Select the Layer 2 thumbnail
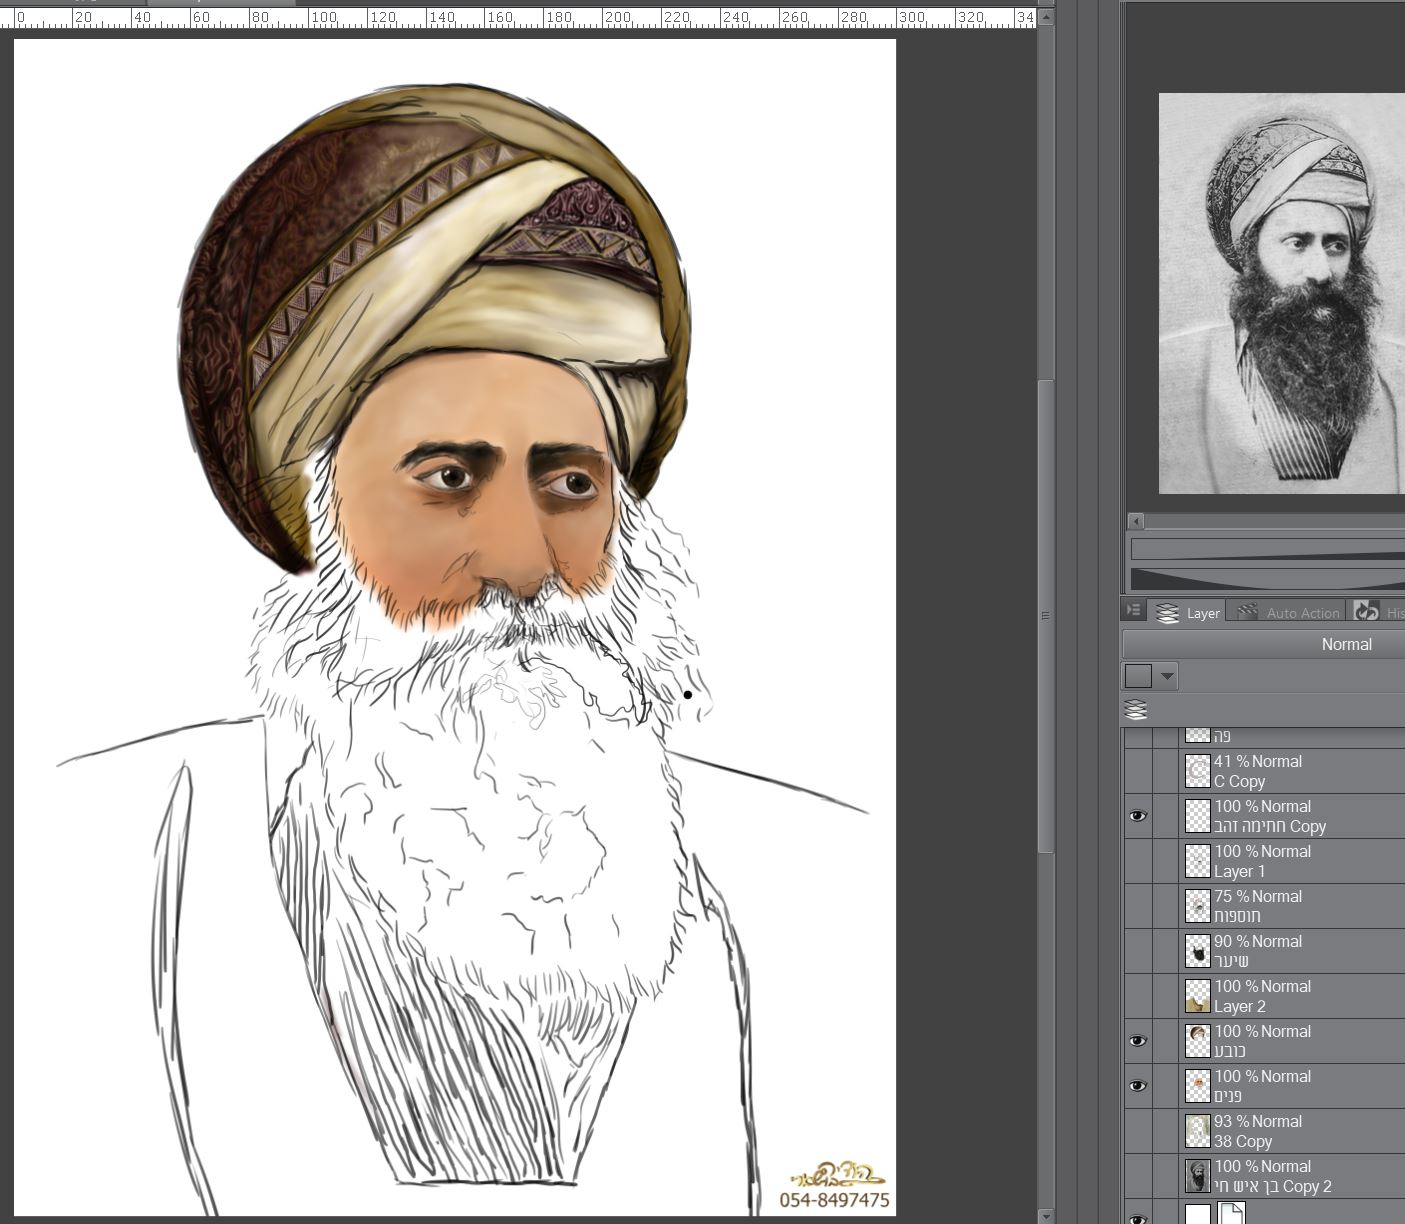The image size is (1405, 1224). coord(1197,996)
